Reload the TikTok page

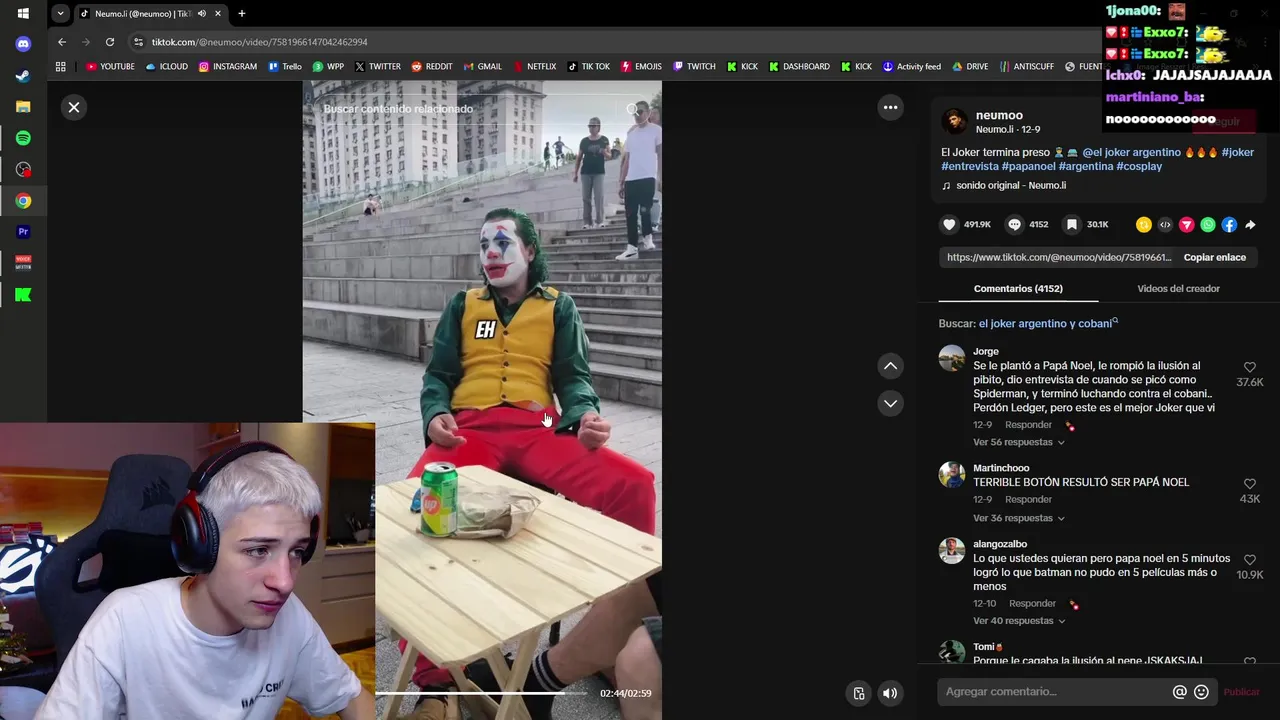[x=110, y=42]
